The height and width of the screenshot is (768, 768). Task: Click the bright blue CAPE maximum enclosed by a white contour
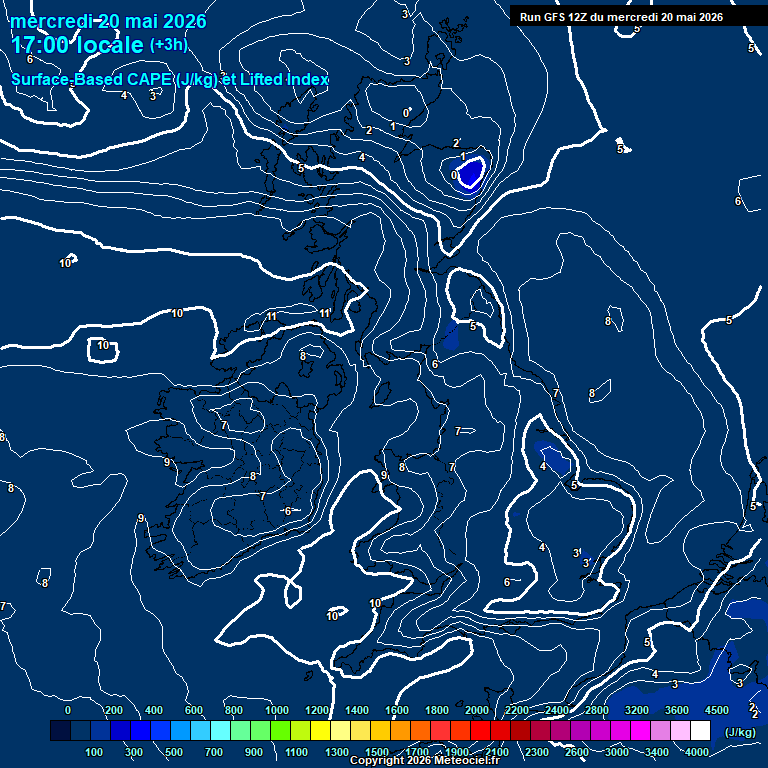471,172
